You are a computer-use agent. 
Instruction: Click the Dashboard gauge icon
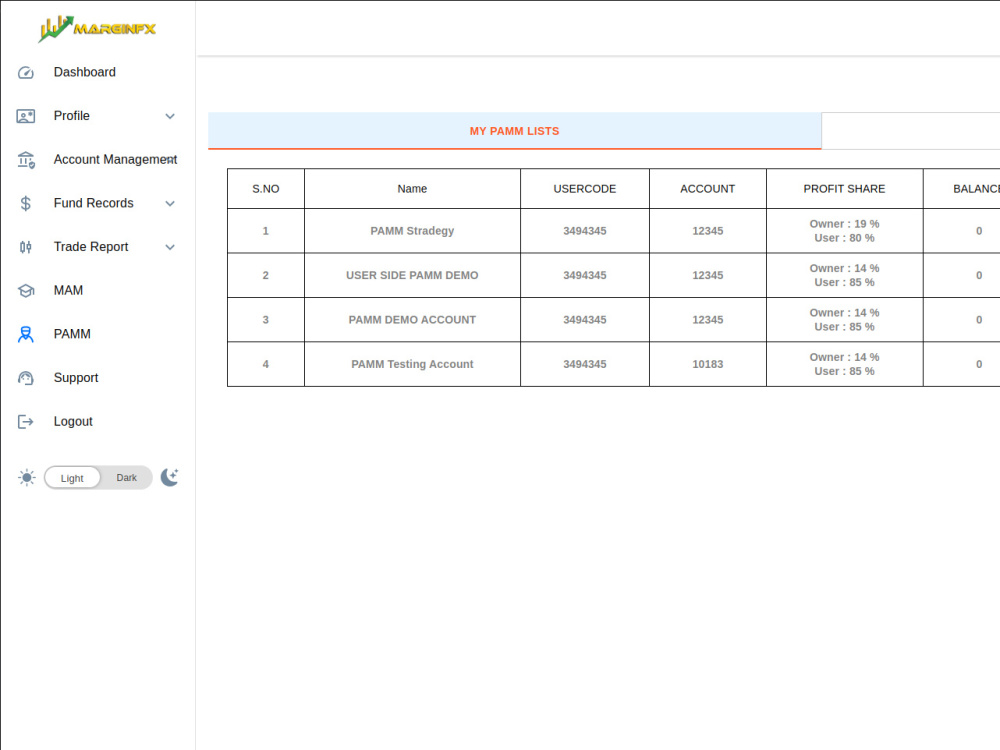[x=26, y=73]
